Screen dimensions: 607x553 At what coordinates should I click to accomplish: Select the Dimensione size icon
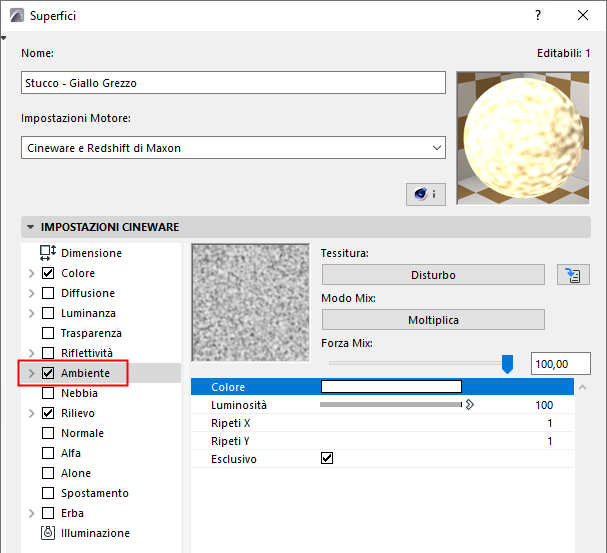[x=48, y=253]
